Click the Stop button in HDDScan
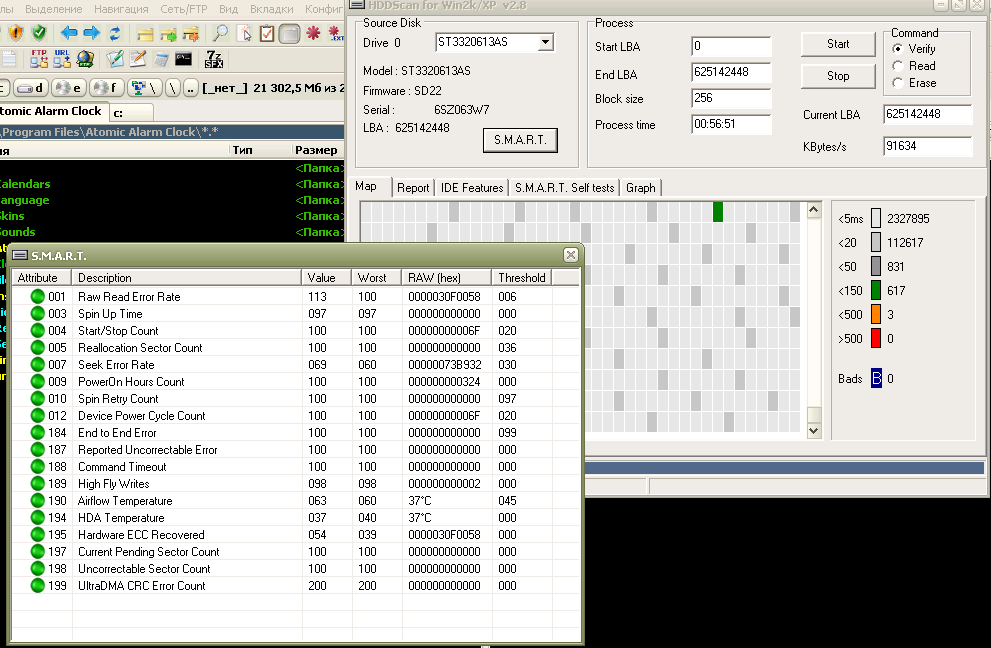Screen dimensions: 991x648 [838, 76]
